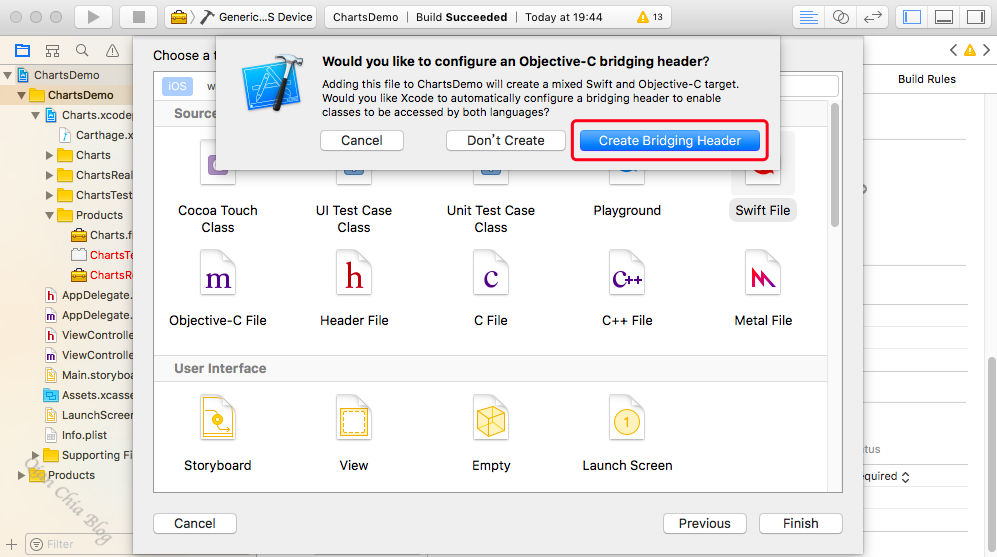
Task: Select Unit Test Case Class template
Action: pyautogui.click(x=490, y=219)
